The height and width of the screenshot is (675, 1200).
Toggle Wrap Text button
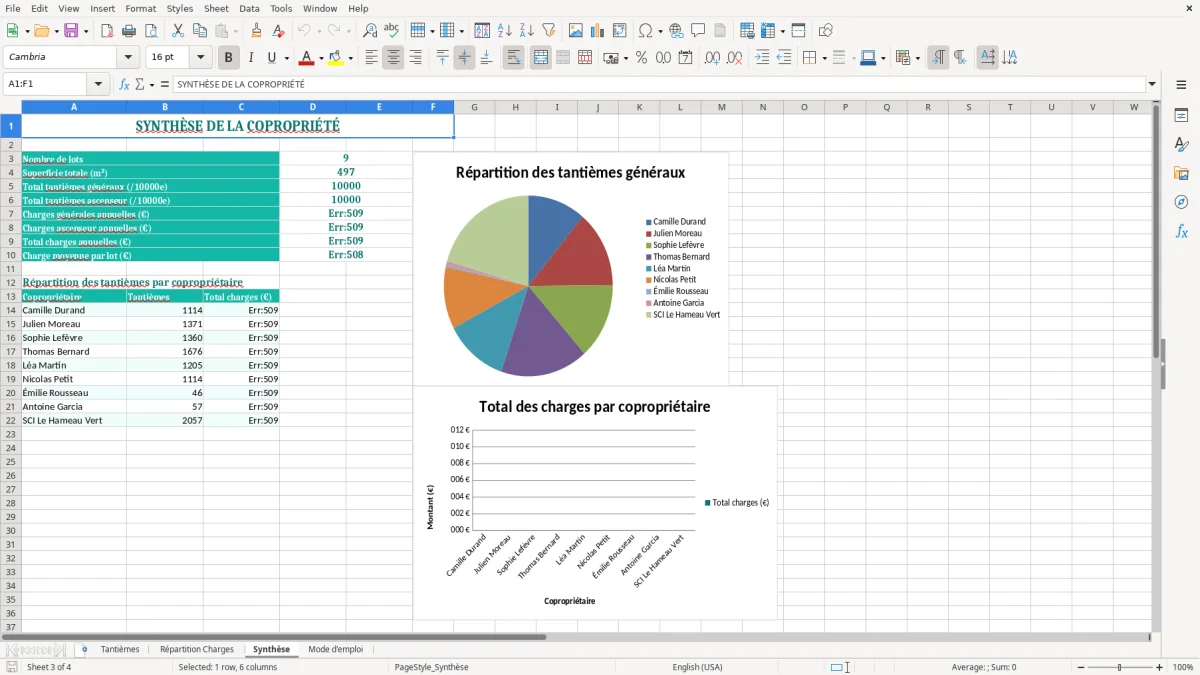coord(514,58)
